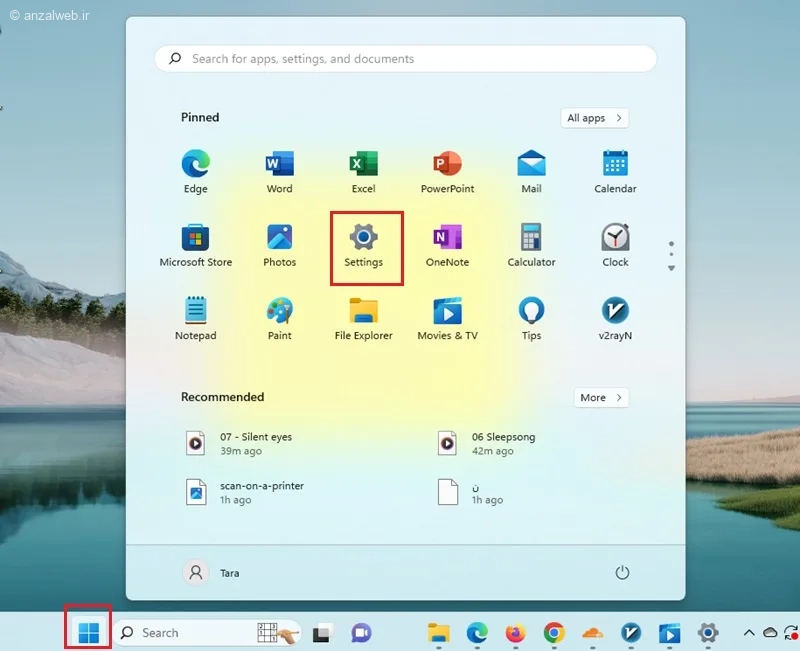
Task: Open Paint from the Start menu
Action: [279, 318]
